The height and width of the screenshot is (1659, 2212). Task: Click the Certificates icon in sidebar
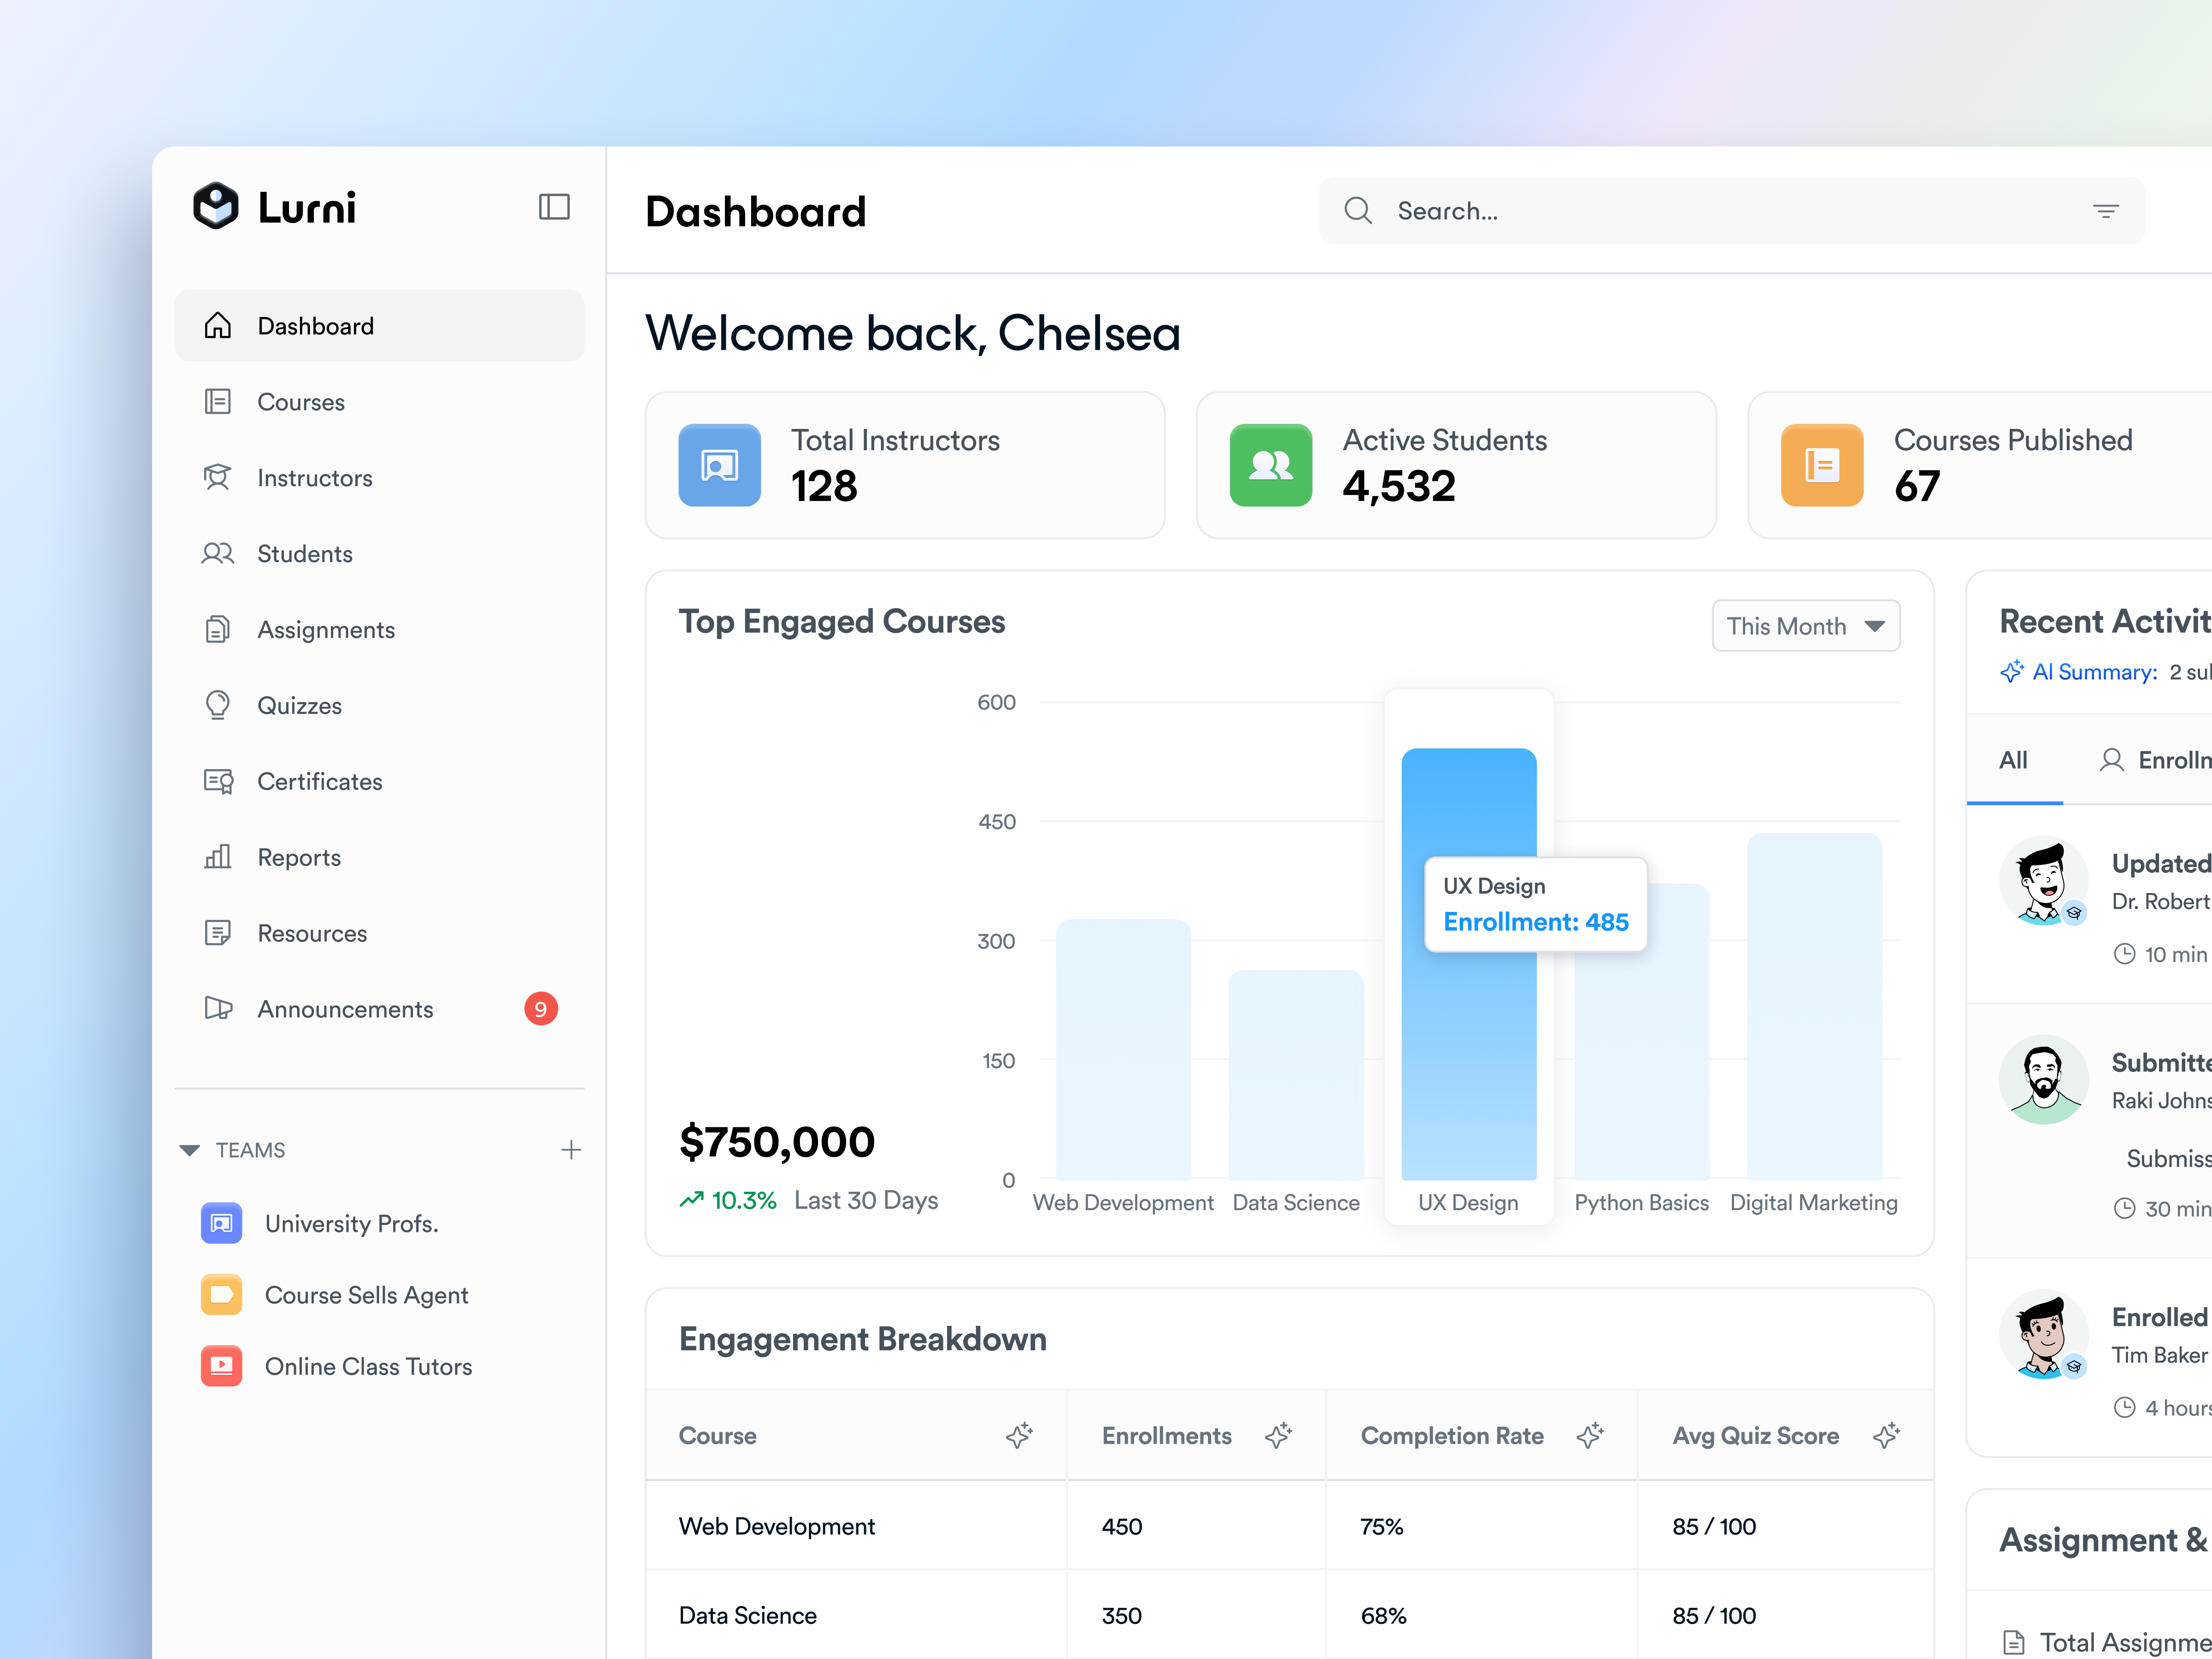point(218,782)
